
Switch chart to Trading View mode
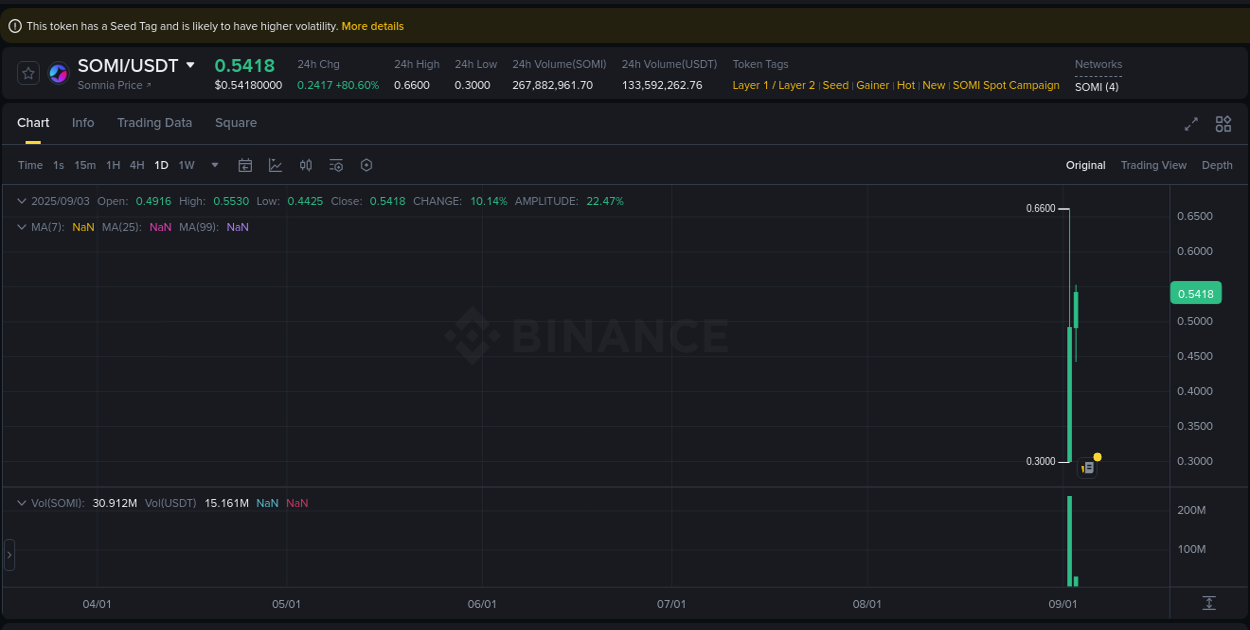click(1153, 165)
